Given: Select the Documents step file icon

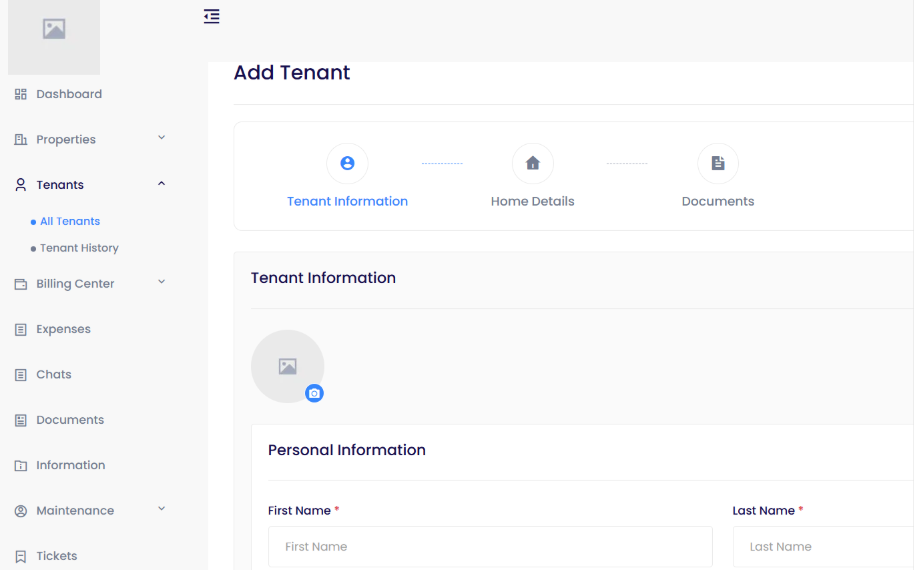Looking at the screenshot, I should pos(717,163).
